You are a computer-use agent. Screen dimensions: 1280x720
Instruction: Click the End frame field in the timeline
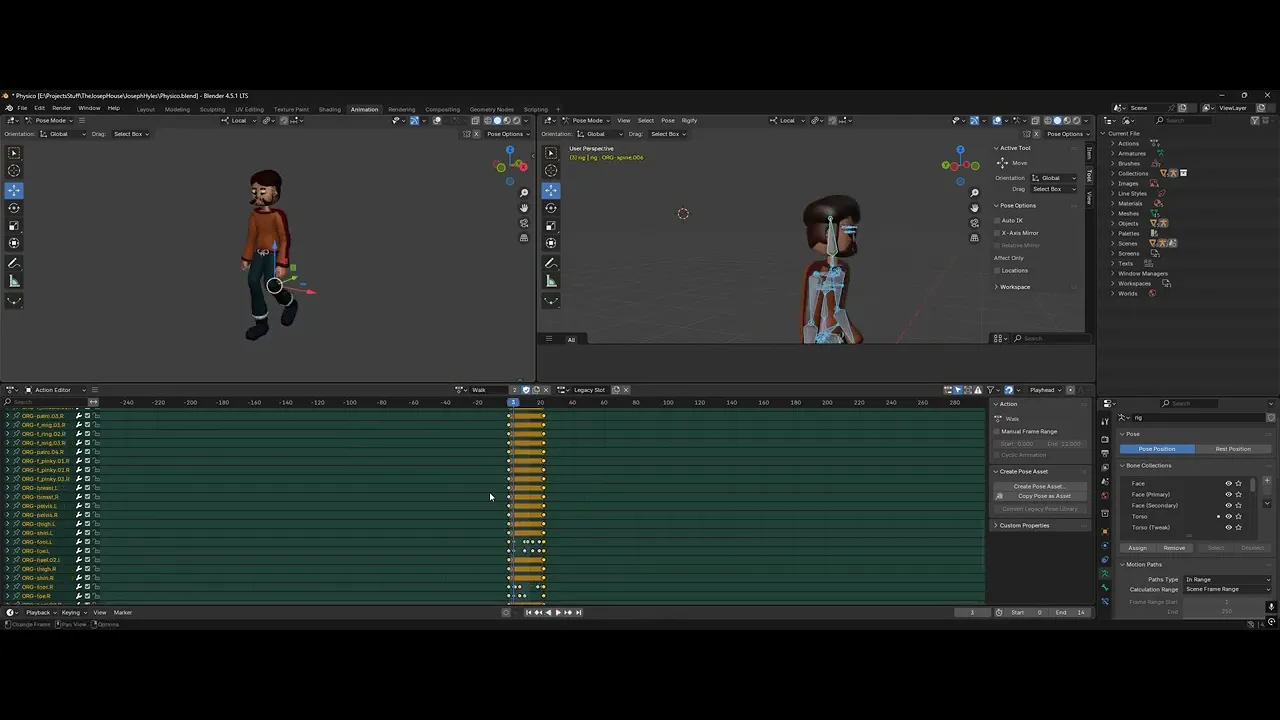1071,612
